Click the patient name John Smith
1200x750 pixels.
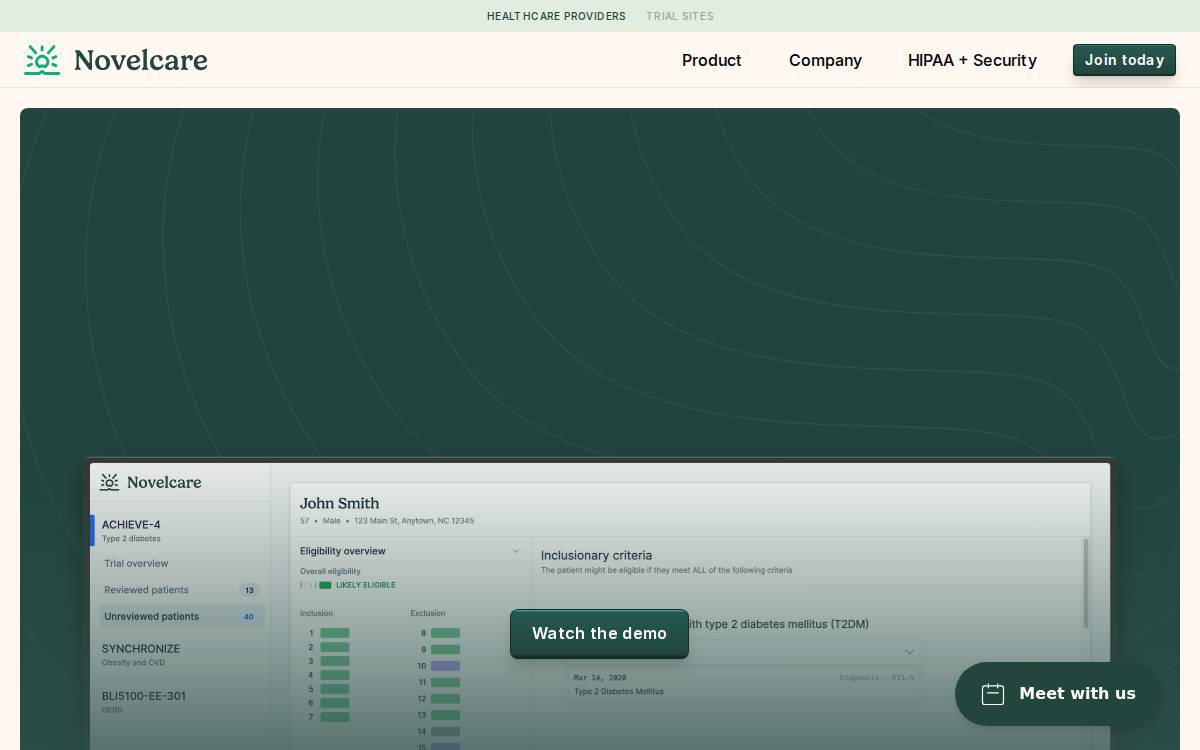pos(340,503)
